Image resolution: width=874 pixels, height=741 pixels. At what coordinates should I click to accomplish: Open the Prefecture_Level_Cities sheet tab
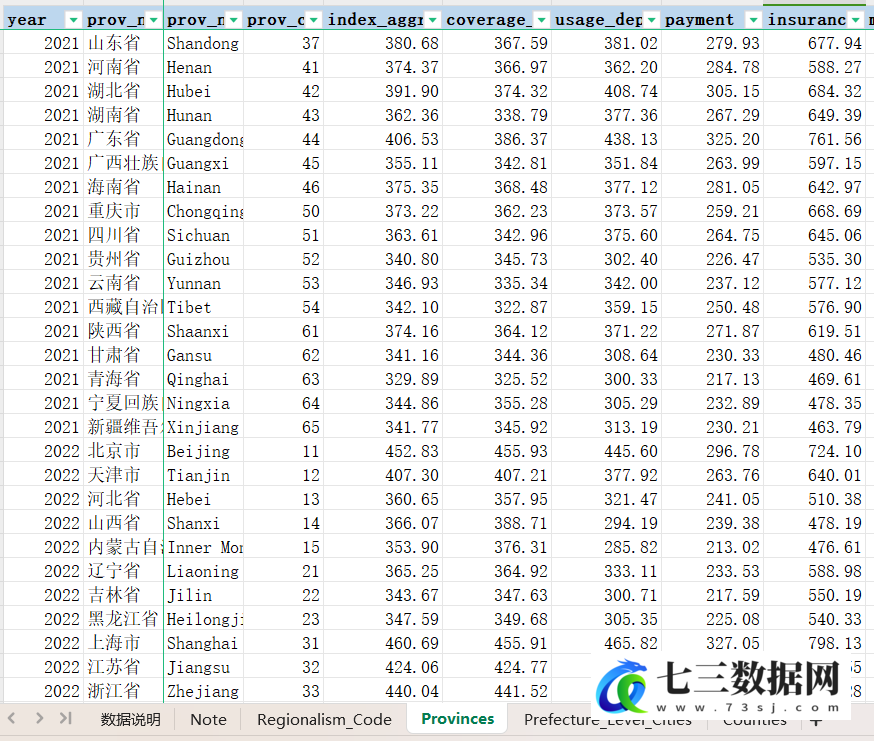608,720
